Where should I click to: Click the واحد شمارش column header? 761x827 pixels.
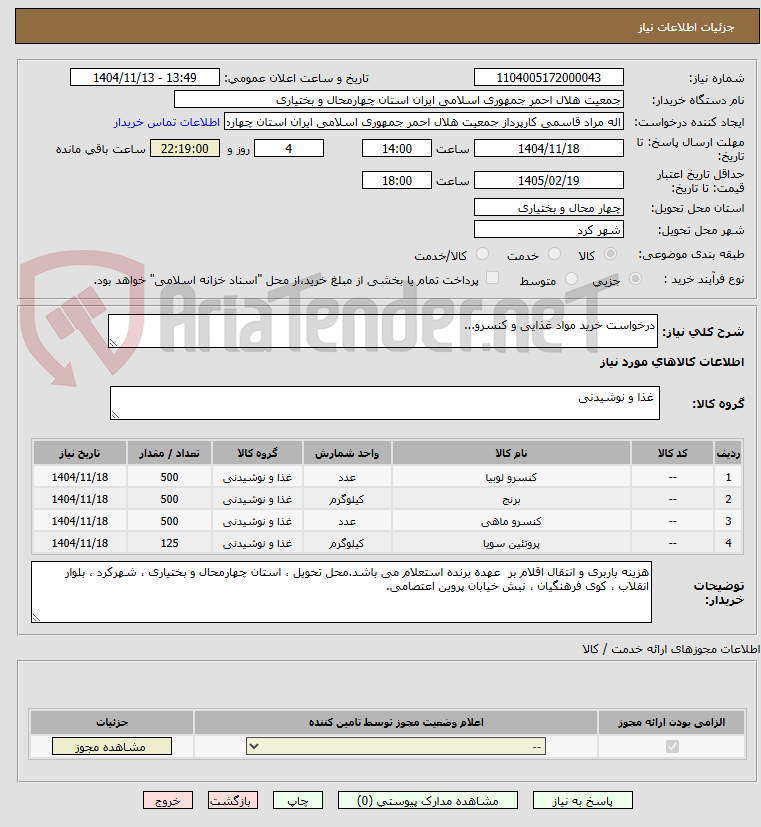tap(347, 453)
